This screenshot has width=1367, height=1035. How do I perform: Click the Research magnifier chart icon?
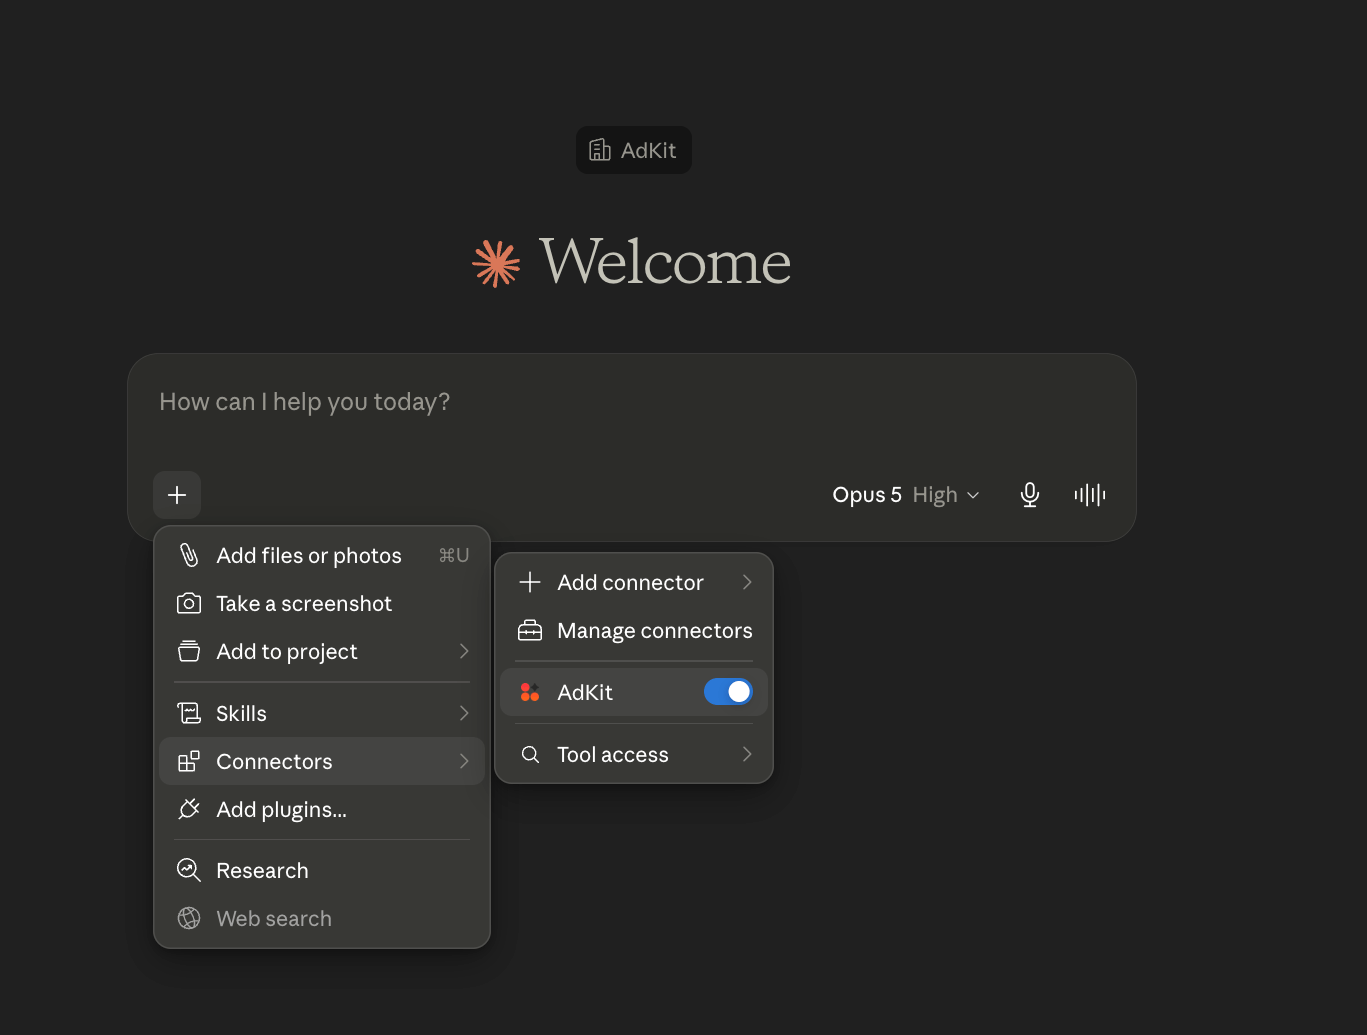(x=189, y=871)
